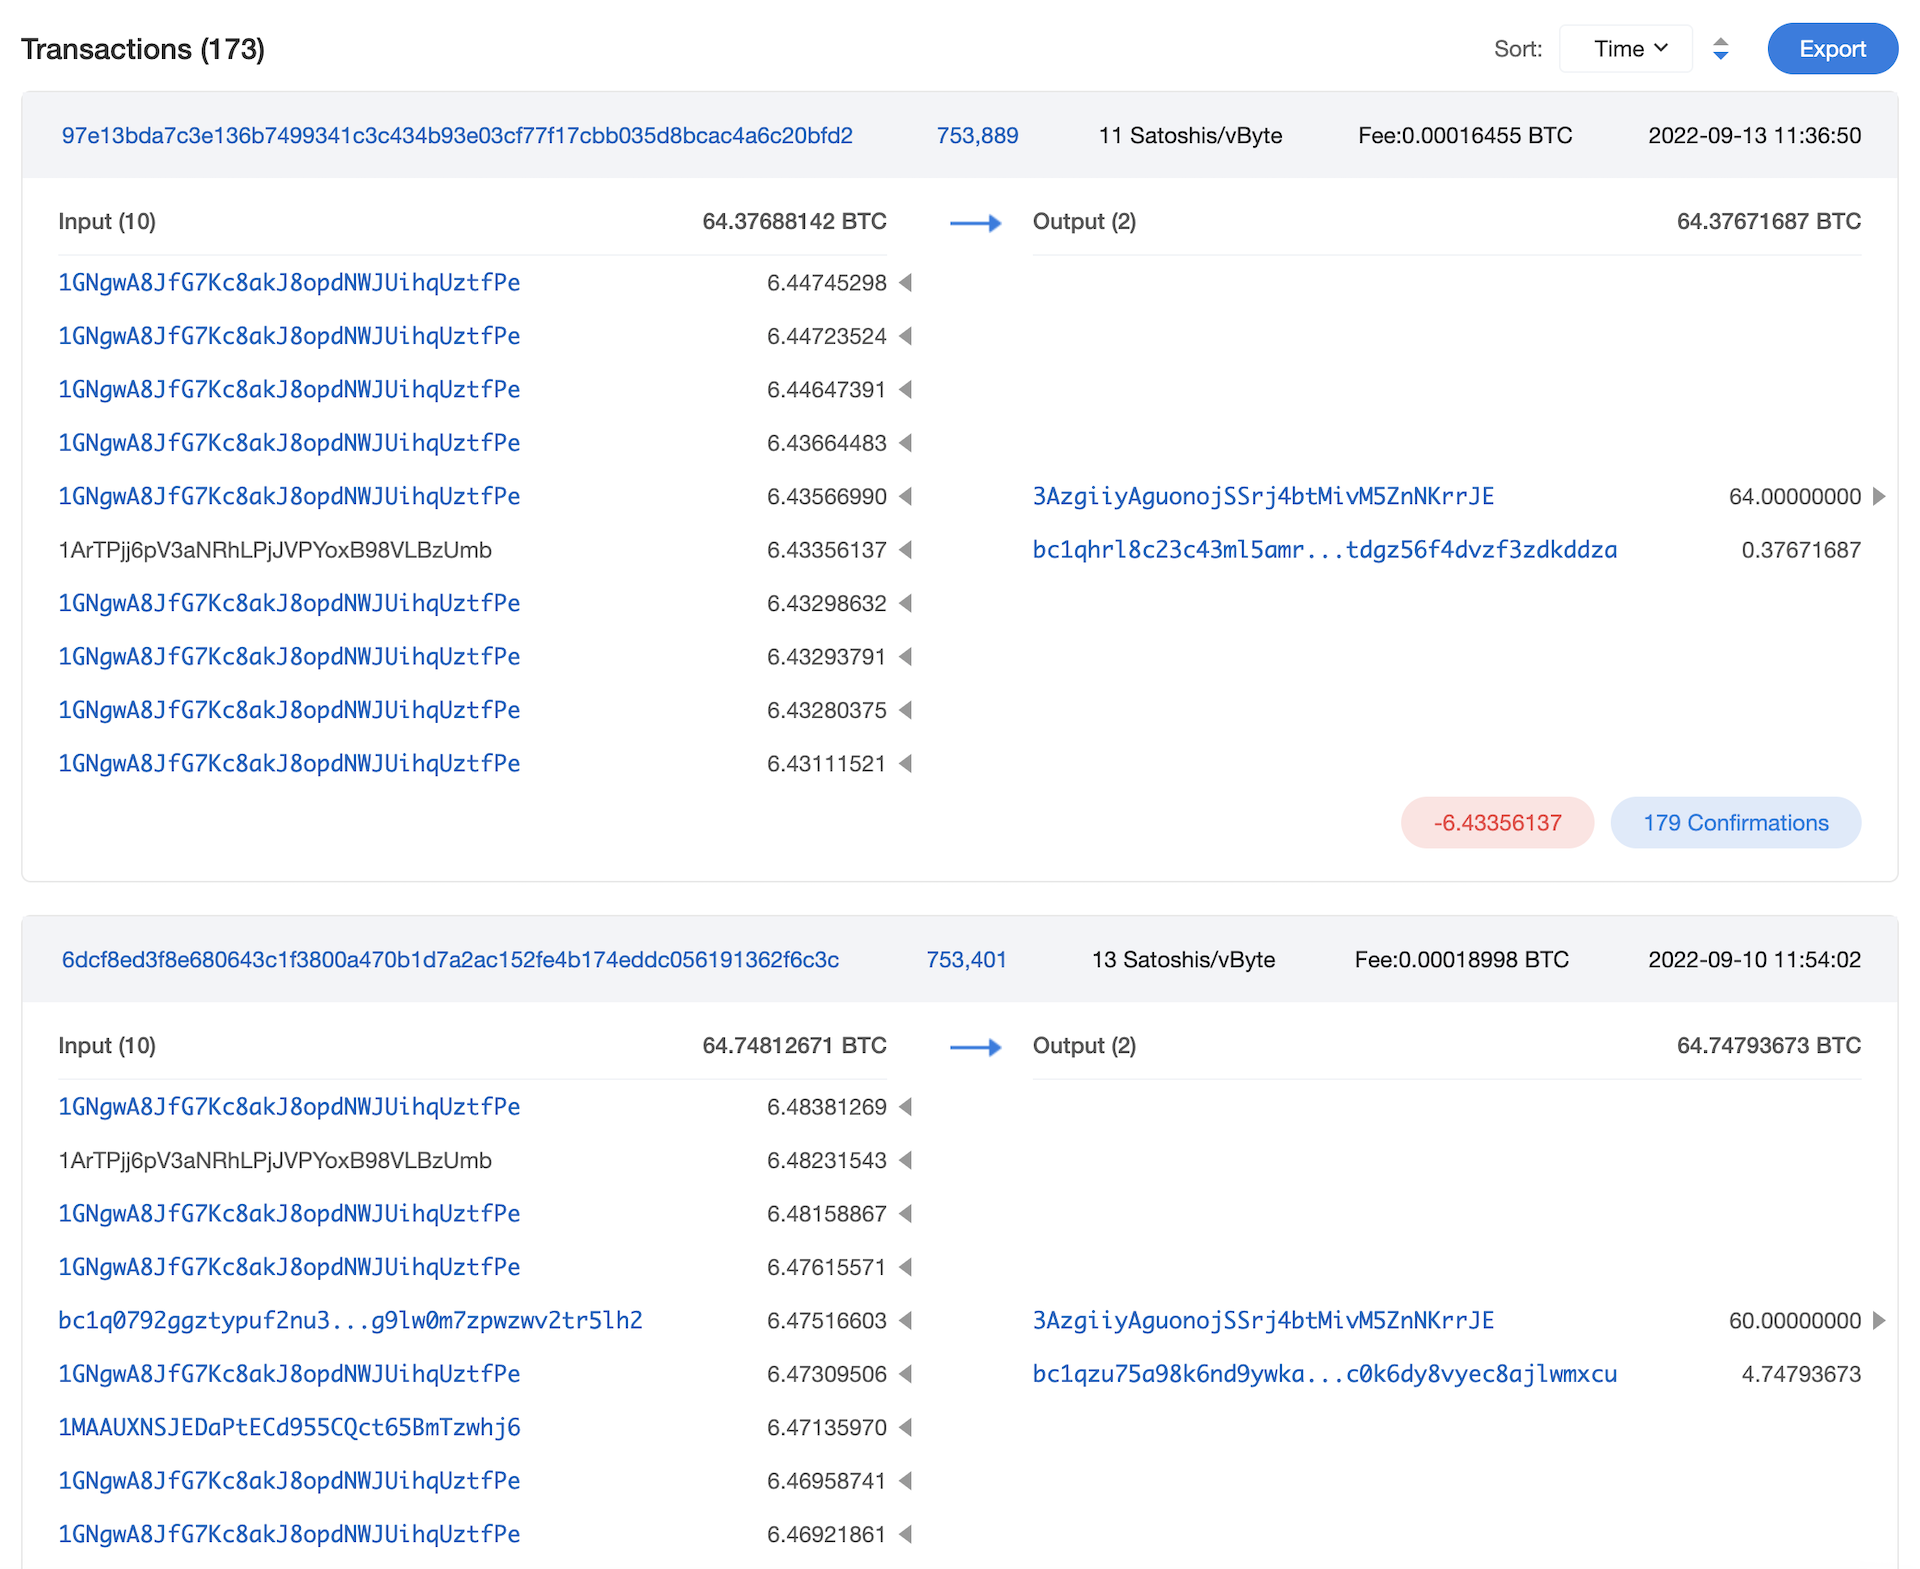Click left triangle beside input amount 6.47516603
The height and width of the screenshot is (1569, 1920).
point(906,1321)
